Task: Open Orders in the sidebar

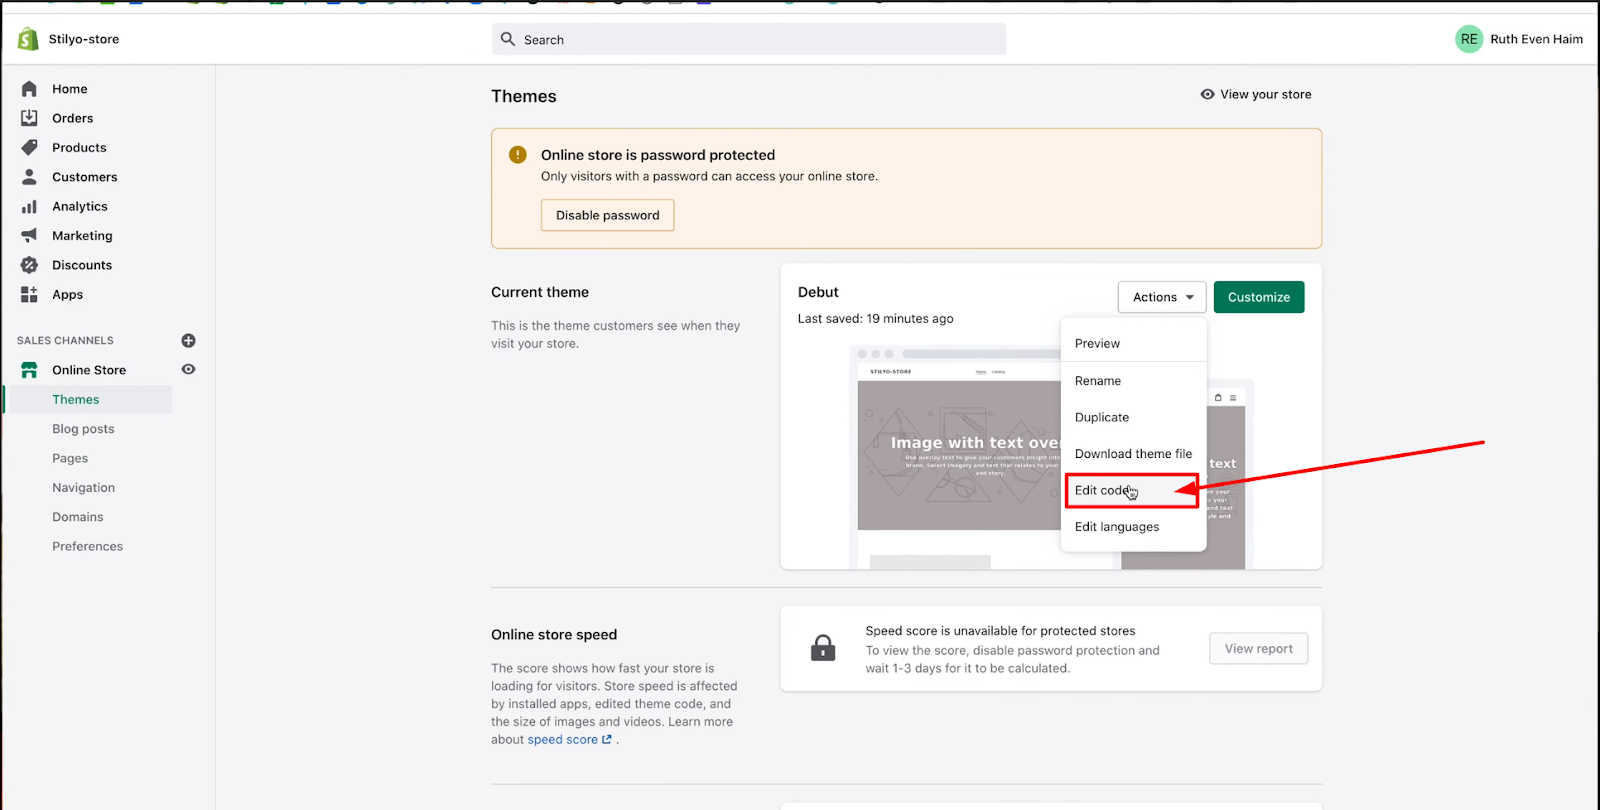Action: click(x=73, y=118)
